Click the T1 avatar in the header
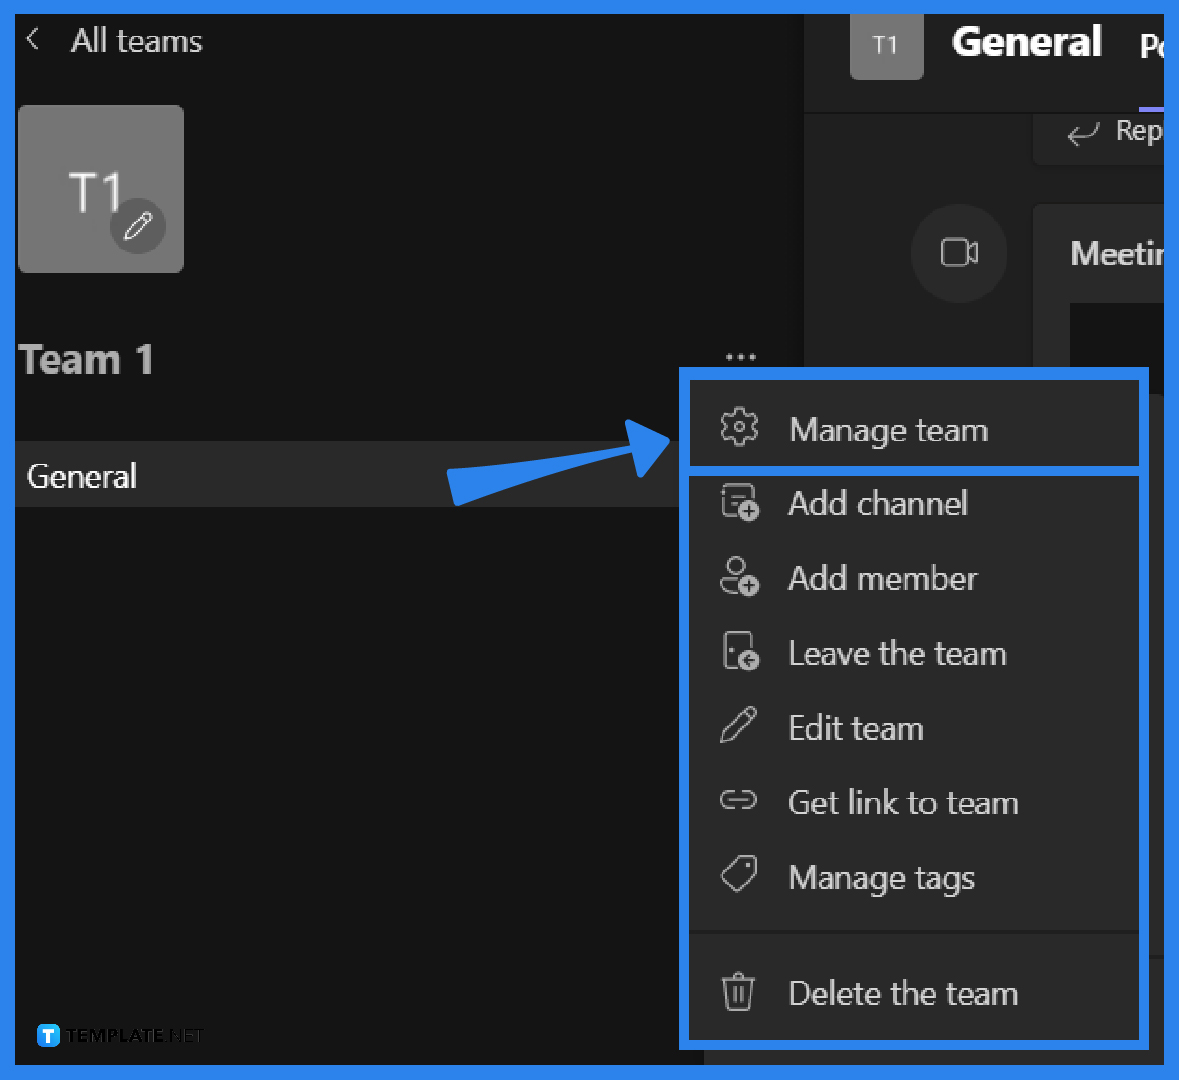Image resolution: width=1179 pixels, height=1080 pixels. pos(886,46)
